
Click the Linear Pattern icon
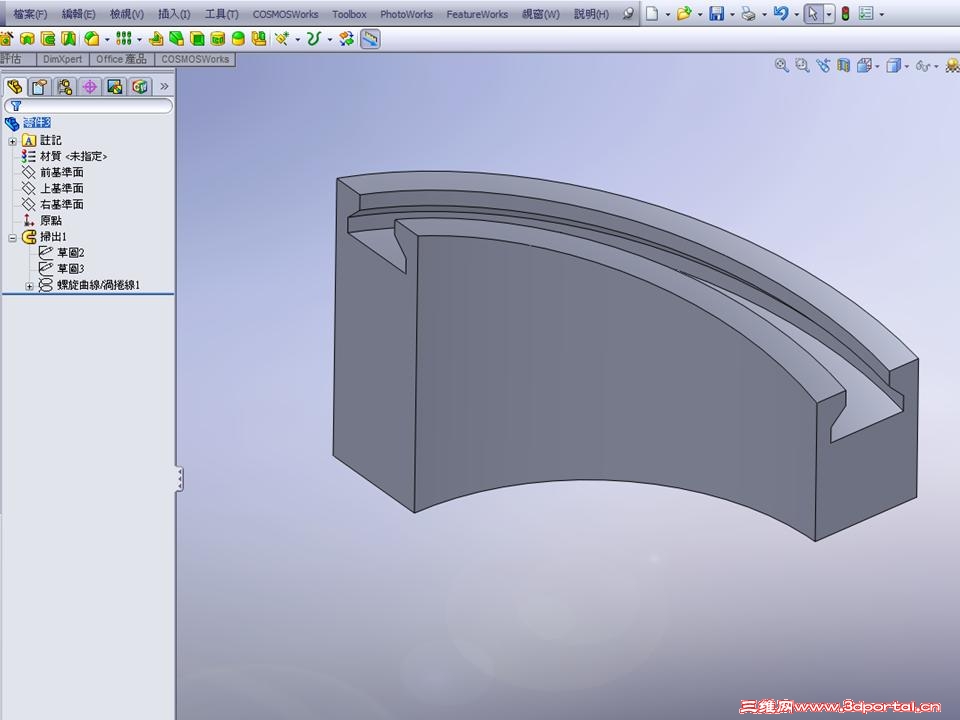point(124,39)
